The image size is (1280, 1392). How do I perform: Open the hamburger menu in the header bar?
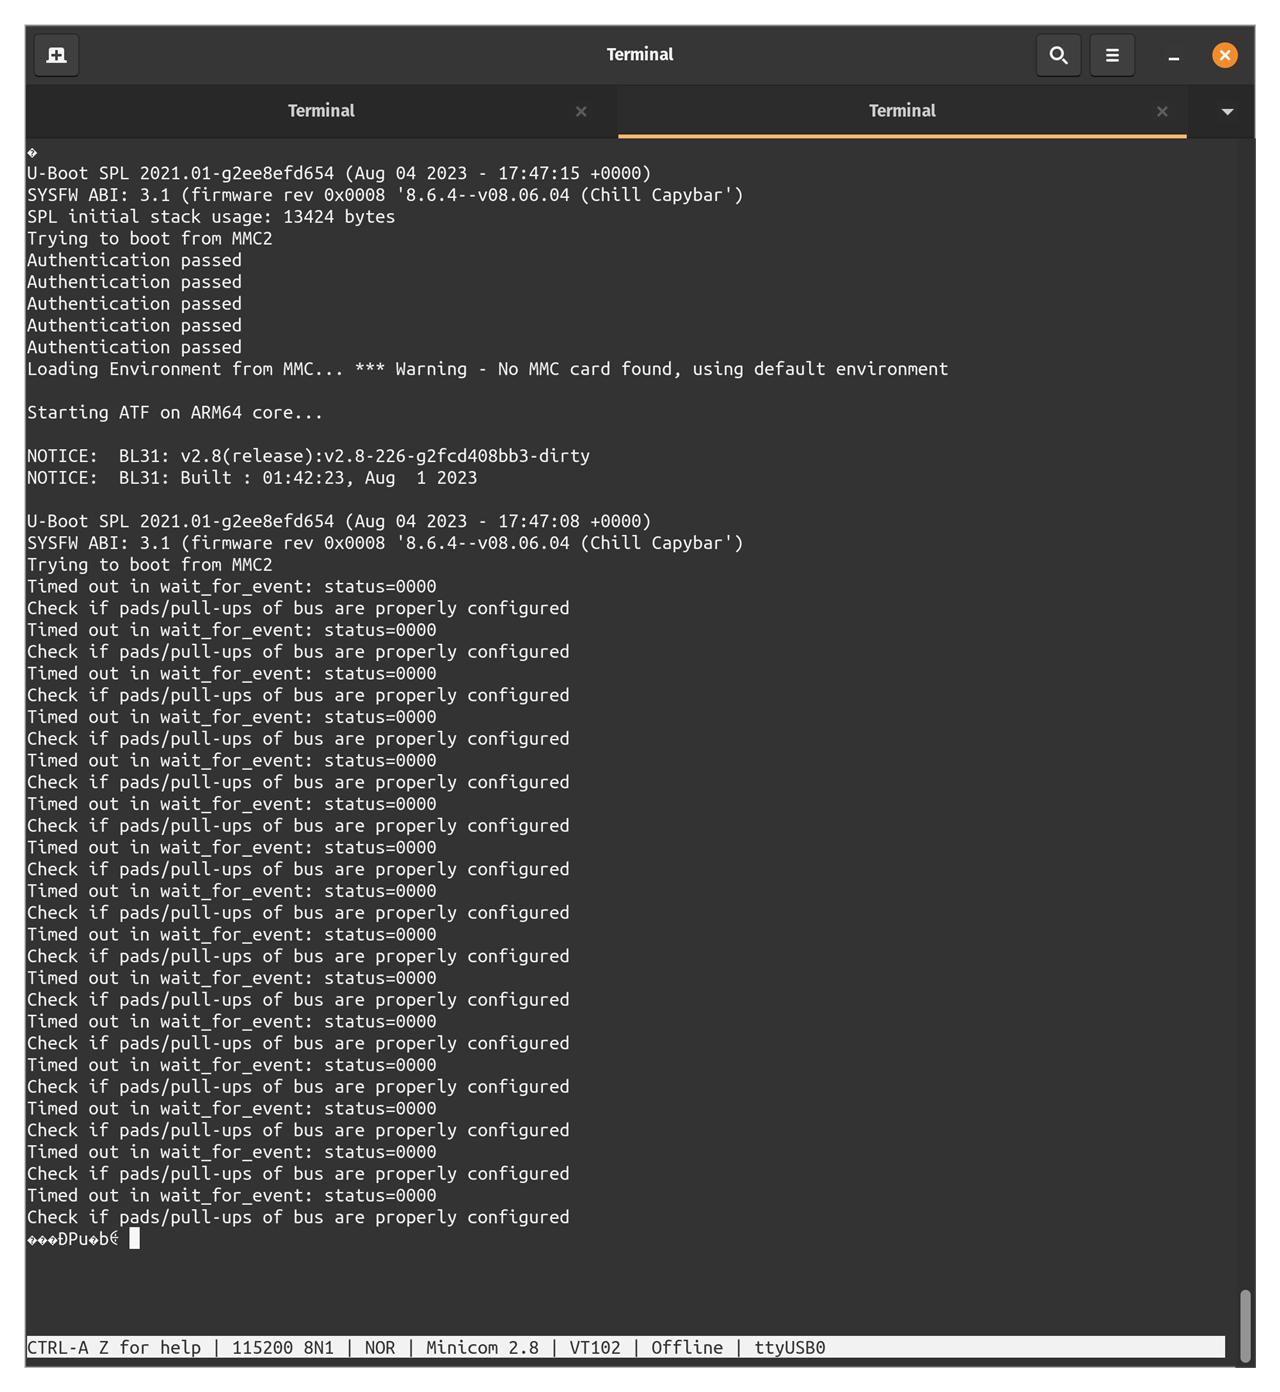(x=1112, y=55)
